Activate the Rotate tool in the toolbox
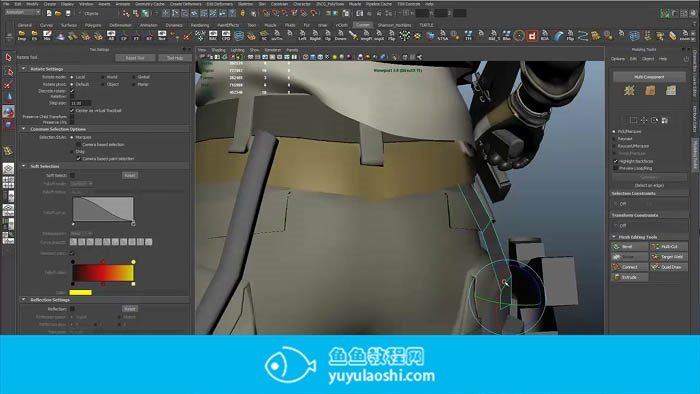 (x=8, y=112)
